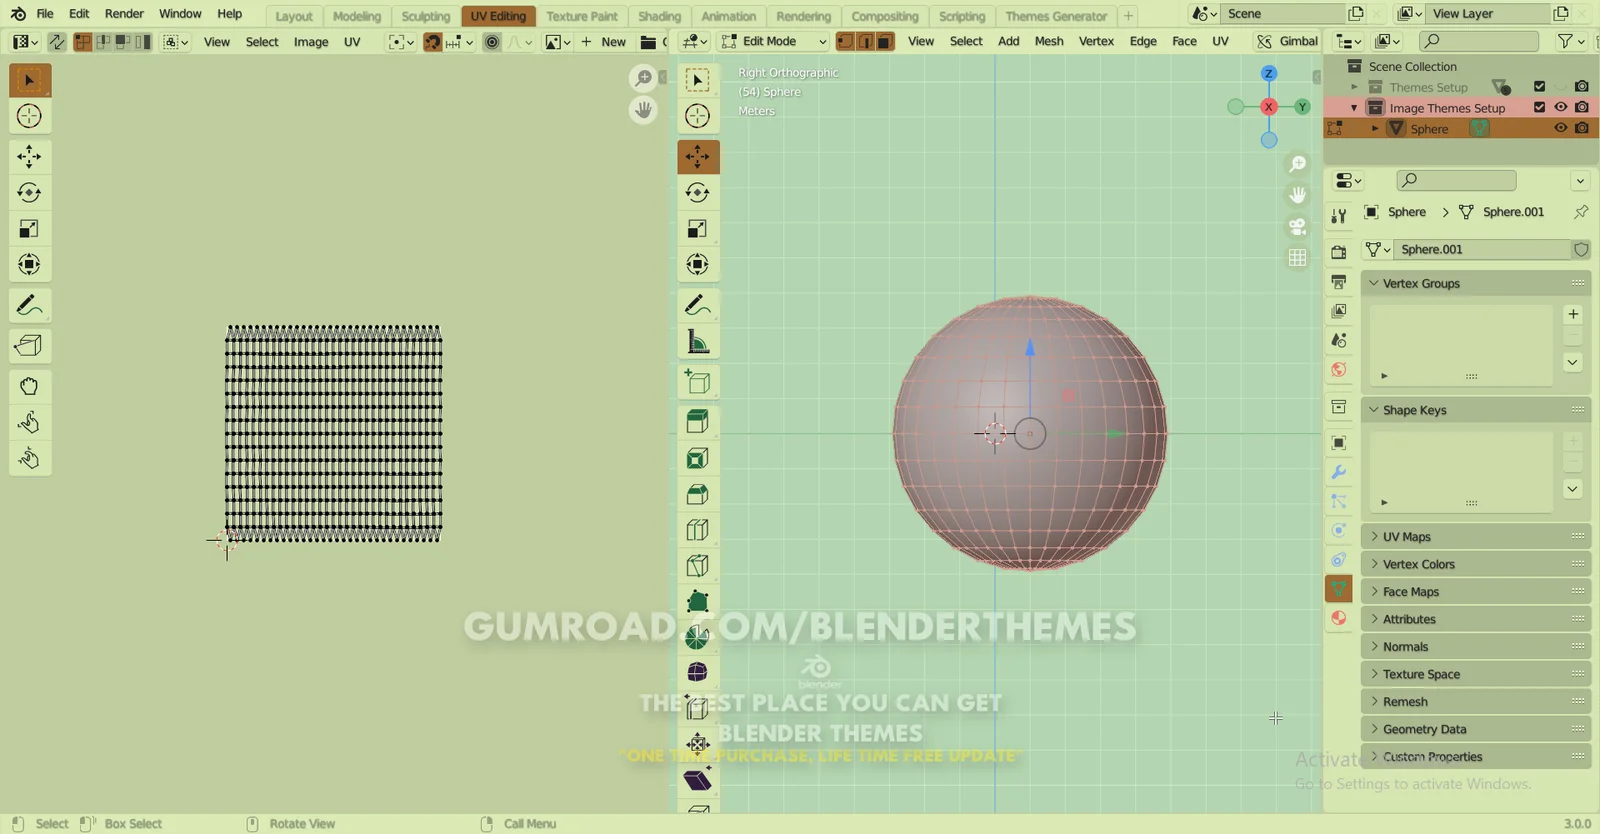Switch to the Texture Paint workspace
1600x834 pixels.
[x=582, y=16]
